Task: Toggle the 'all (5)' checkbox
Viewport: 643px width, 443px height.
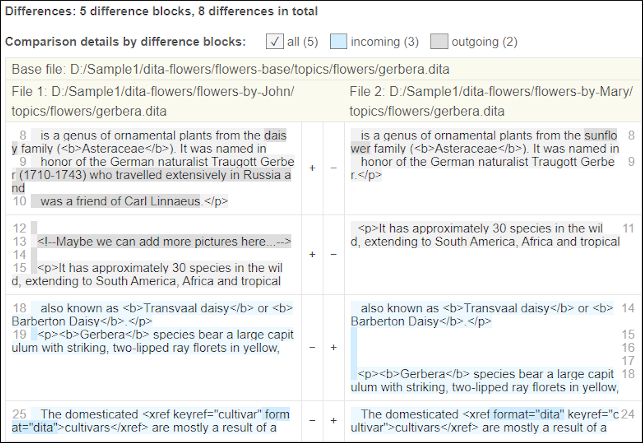Action: pos(275,41)
